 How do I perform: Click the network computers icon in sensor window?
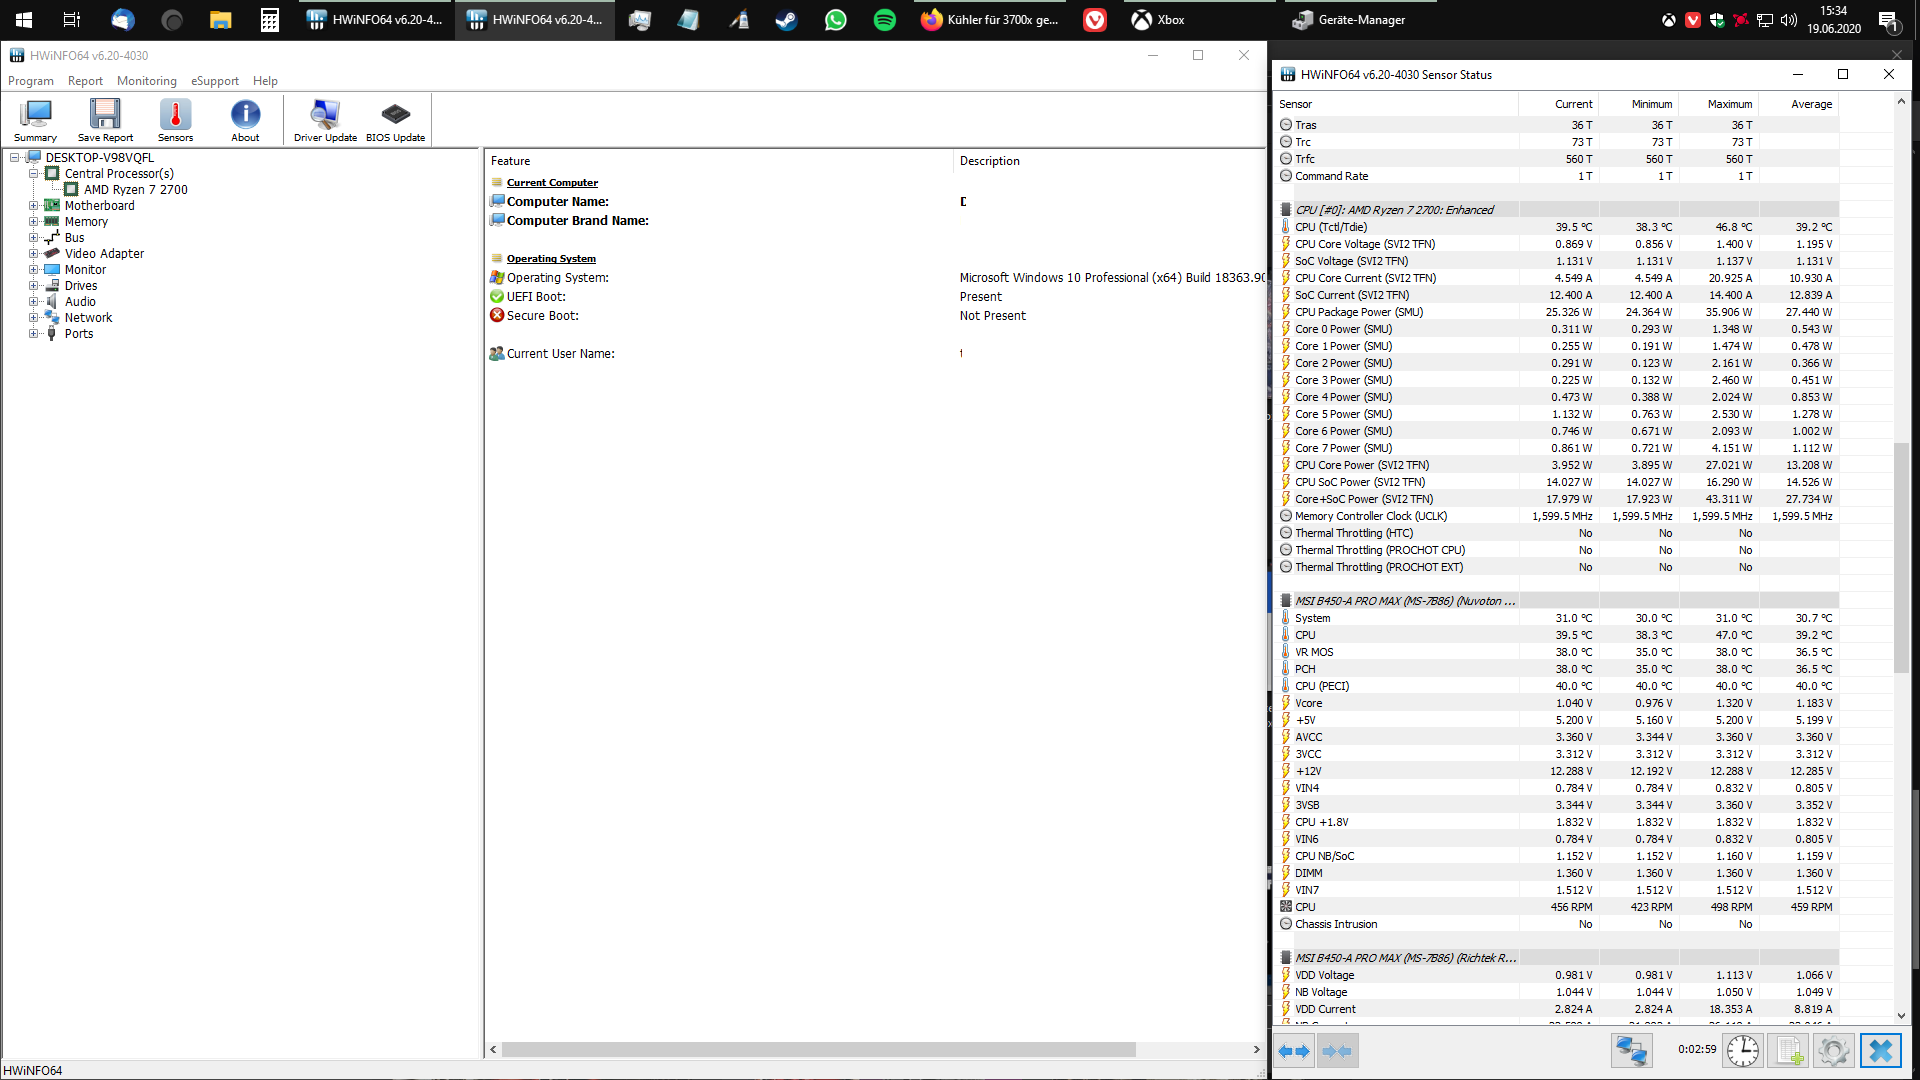1631,1050
